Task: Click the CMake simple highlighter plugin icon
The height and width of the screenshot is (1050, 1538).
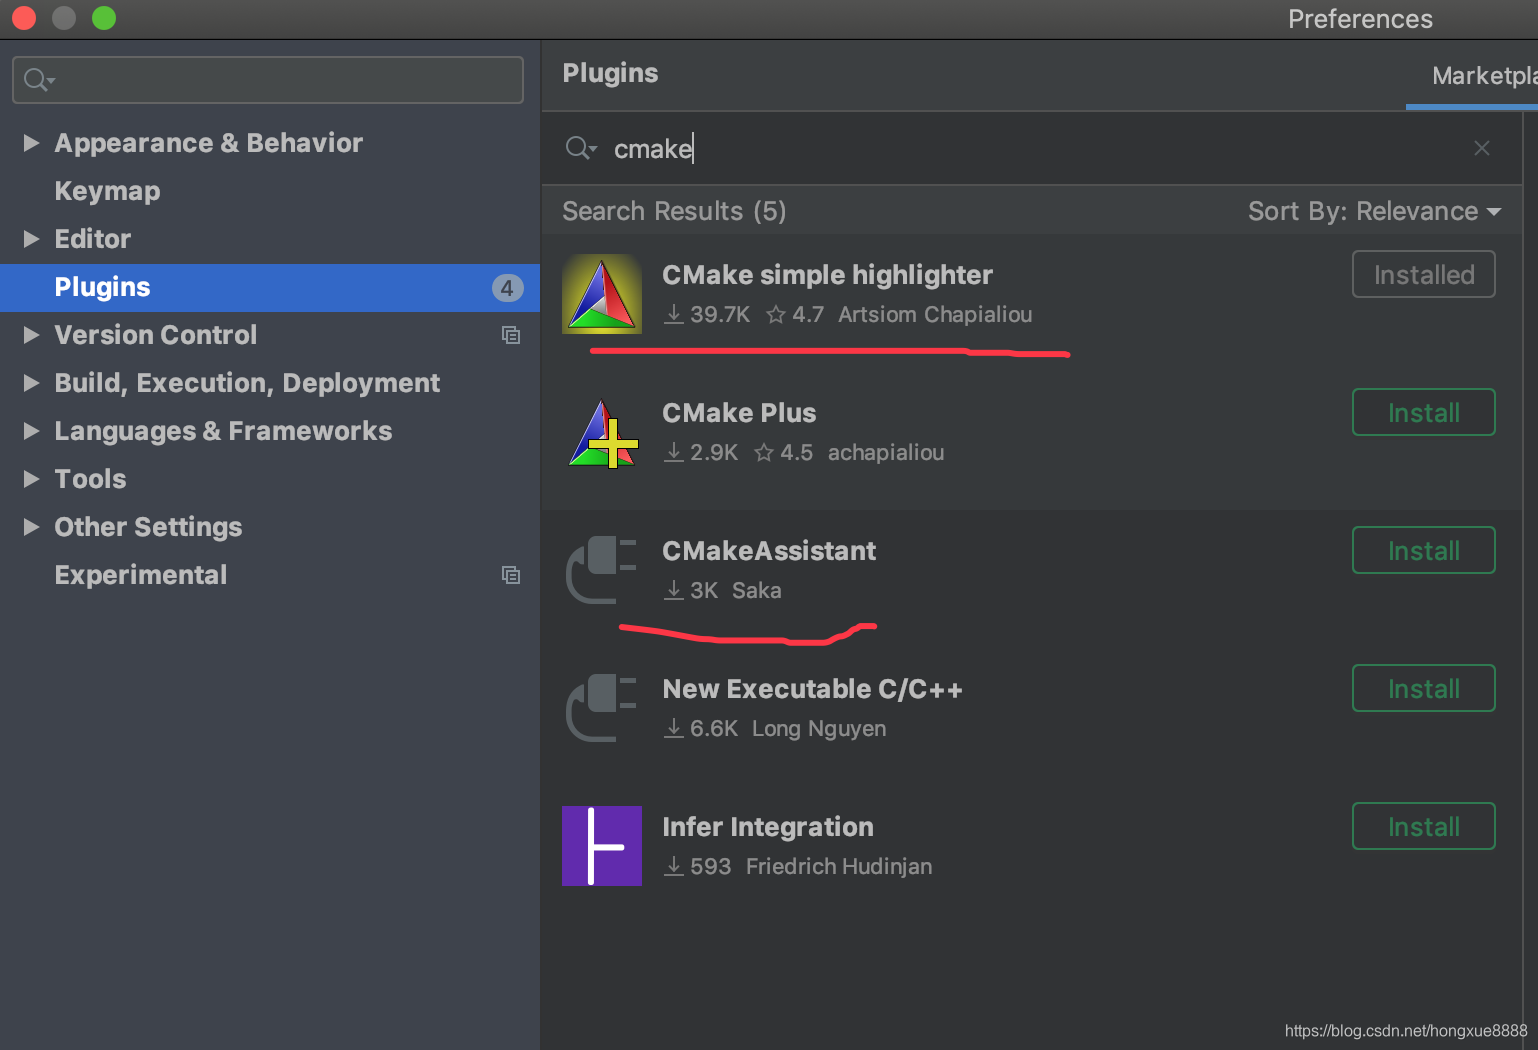Action: point(602,294)
